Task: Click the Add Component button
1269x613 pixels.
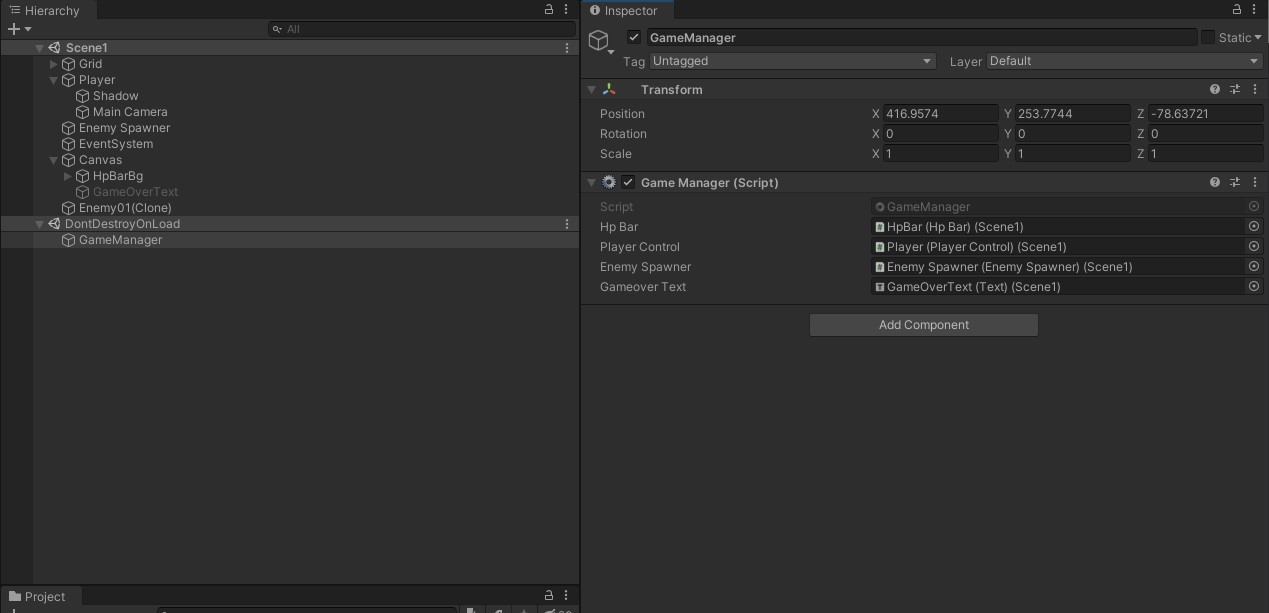Action: point(924,325)
